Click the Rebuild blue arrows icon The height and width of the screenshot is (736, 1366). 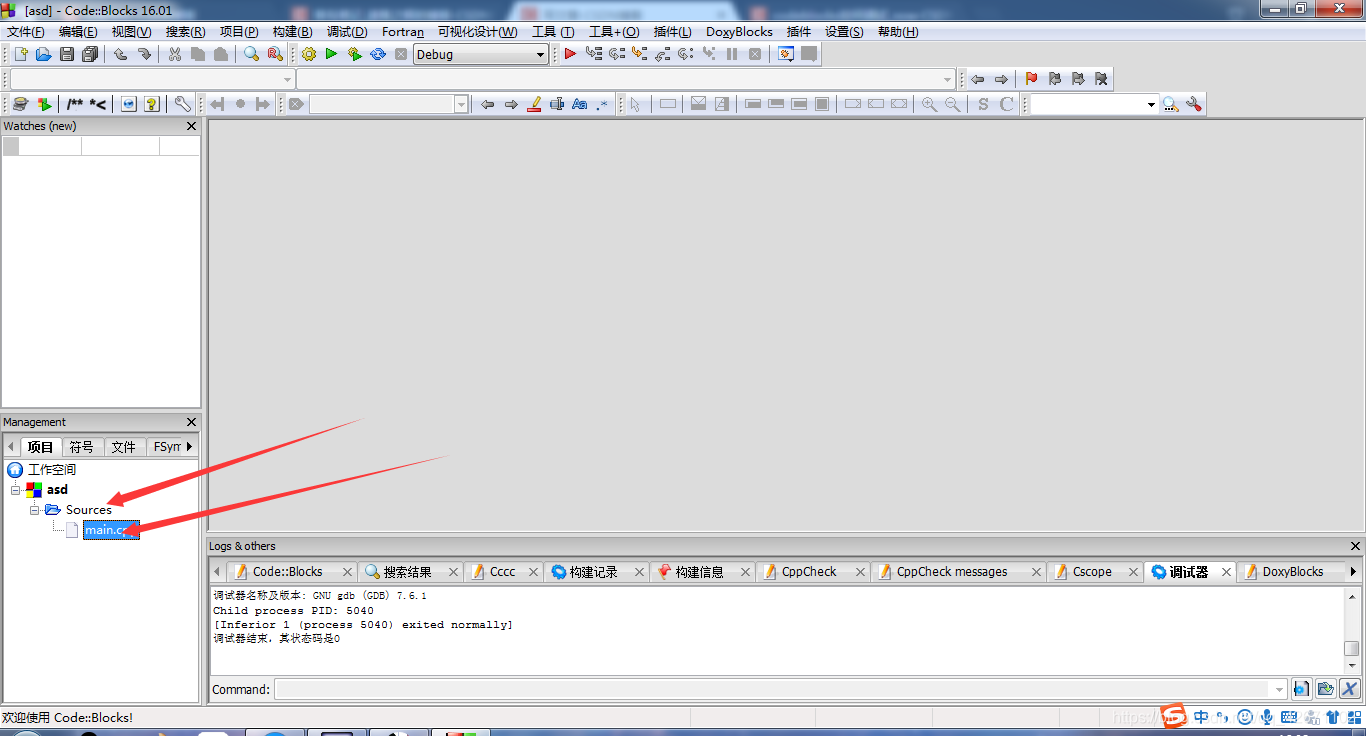click(378, 54)
